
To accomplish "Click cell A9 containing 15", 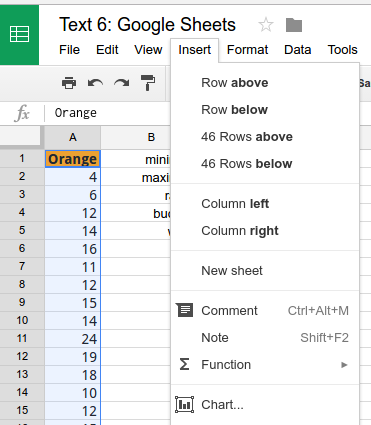I will pos(73,303).
